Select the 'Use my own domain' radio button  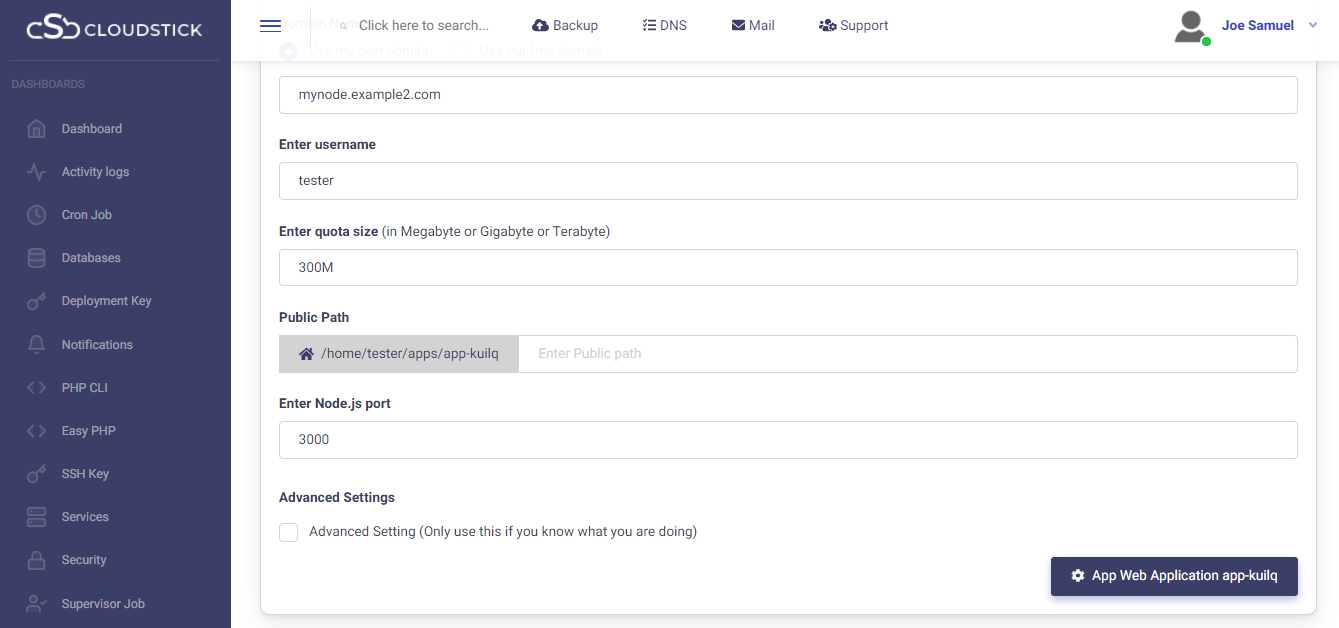288,51
